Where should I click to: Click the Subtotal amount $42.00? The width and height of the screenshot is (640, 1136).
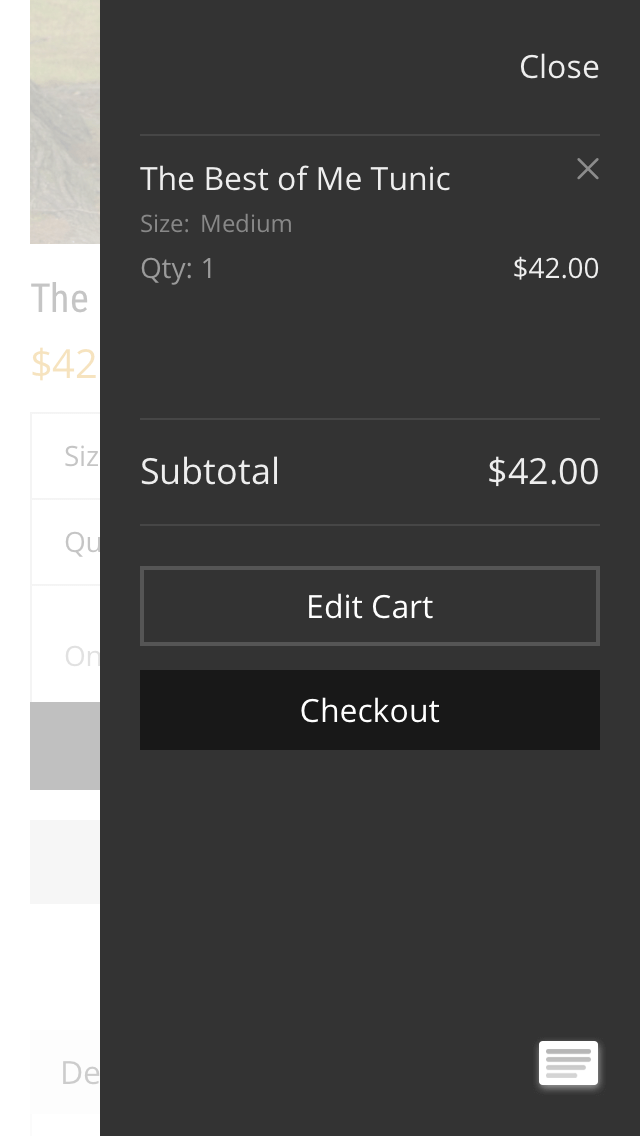tap(544, 471)
